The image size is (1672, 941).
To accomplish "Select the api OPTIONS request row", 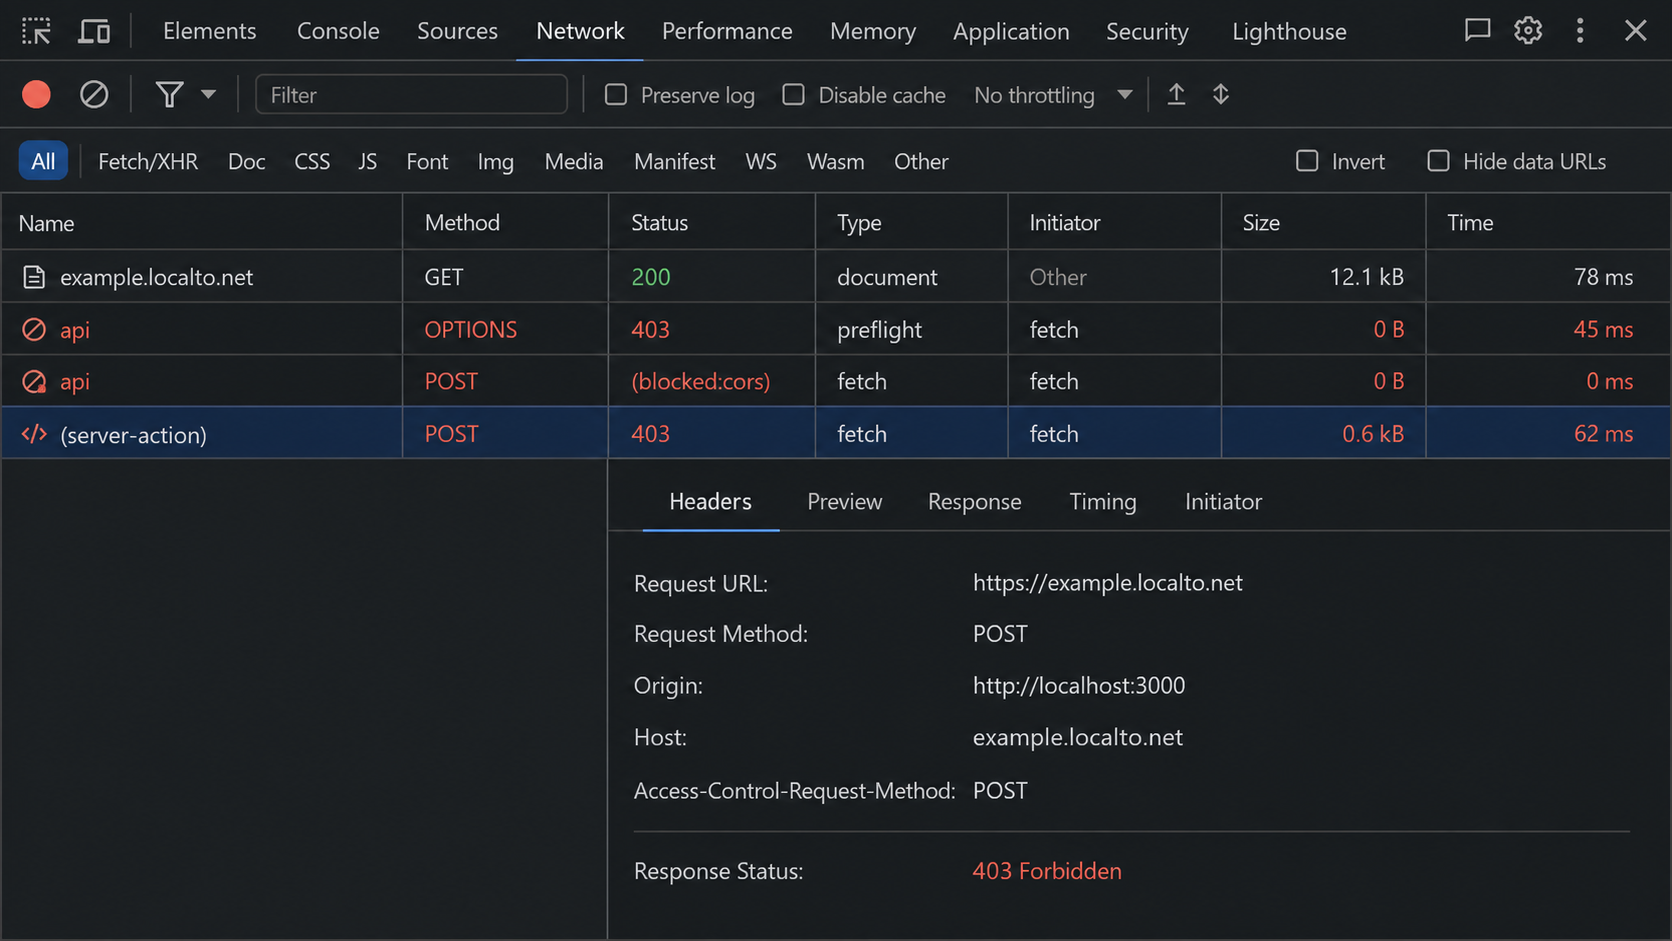I will 836,329.
